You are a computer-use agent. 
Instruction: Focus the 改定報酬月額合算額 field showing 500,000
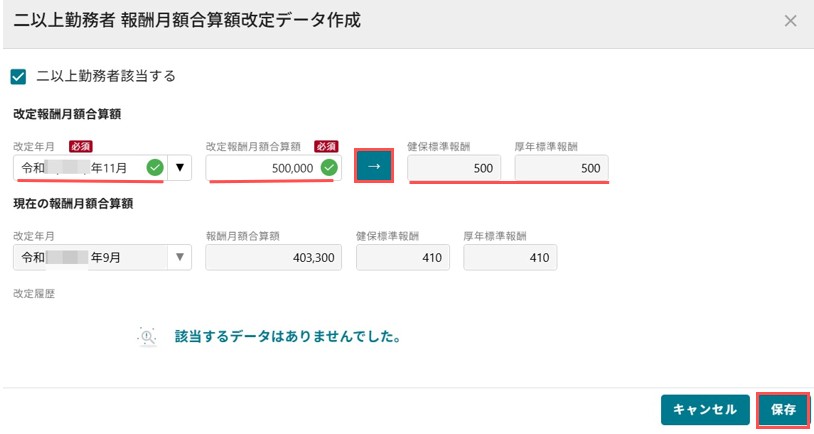(x=274, y=168)
